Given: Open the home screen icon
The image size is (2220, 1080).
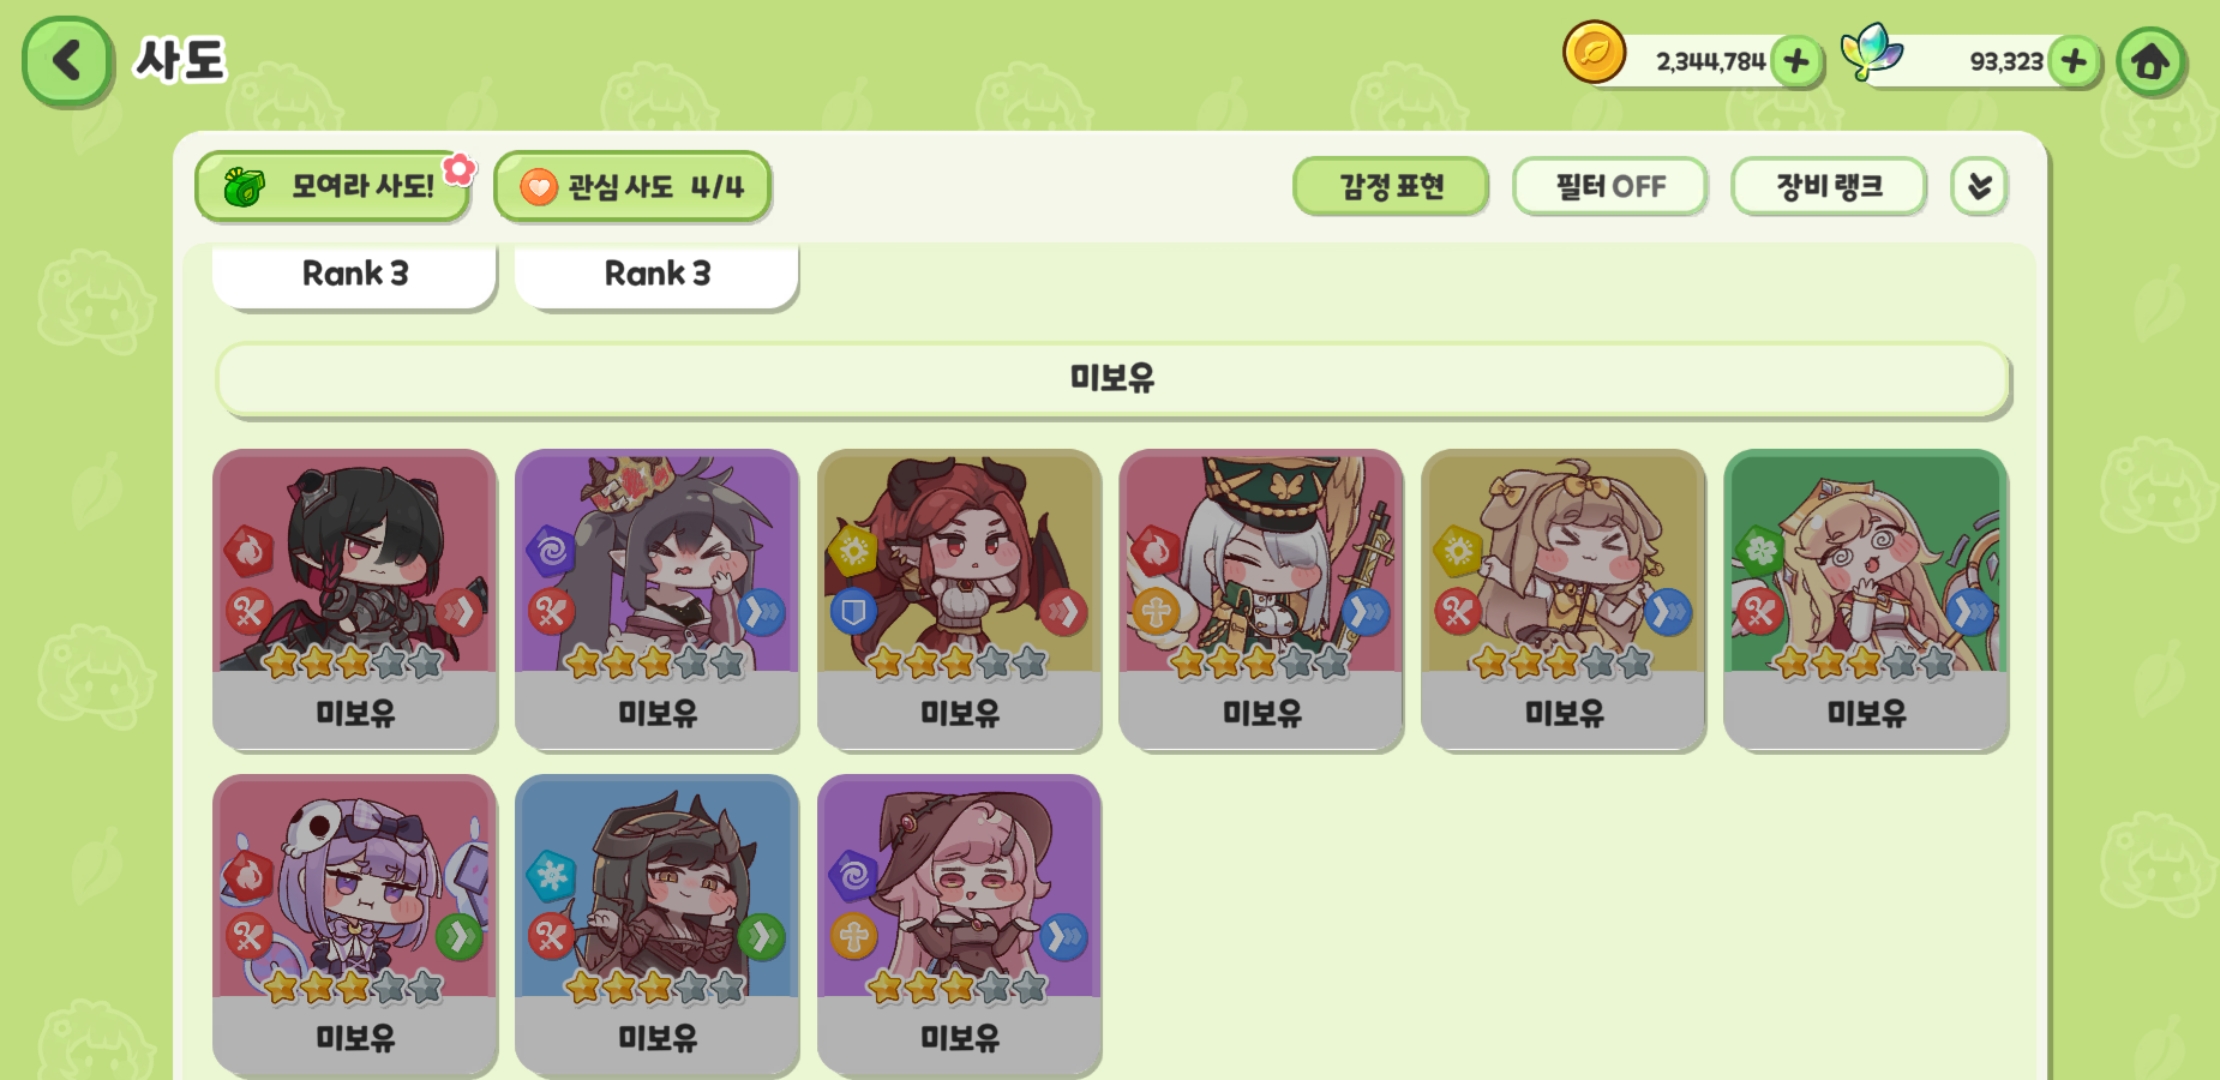Looking at the screenshot, I should [2150, 62].
